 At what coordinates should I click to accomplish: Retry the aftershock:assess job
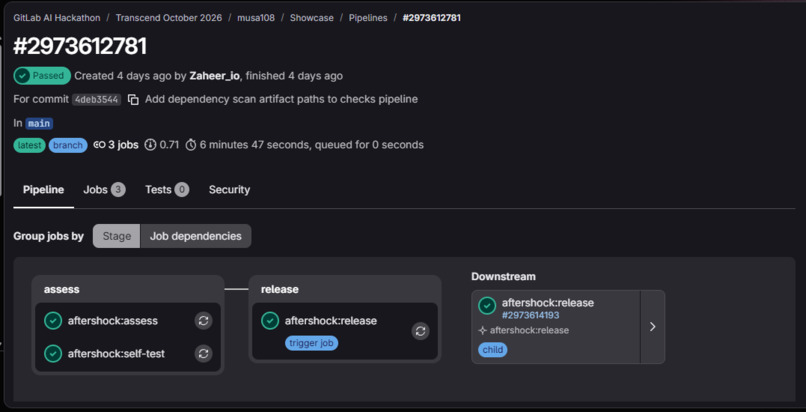tap(204, 321)
